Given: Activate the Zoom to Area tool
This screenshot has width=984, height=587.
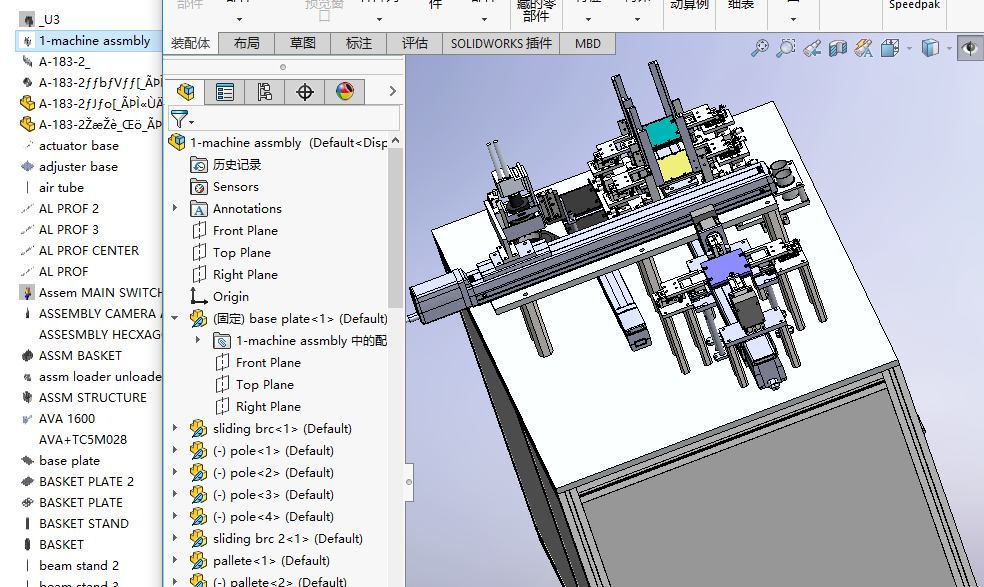Looking at the screenshot, I should pos(786,48).
